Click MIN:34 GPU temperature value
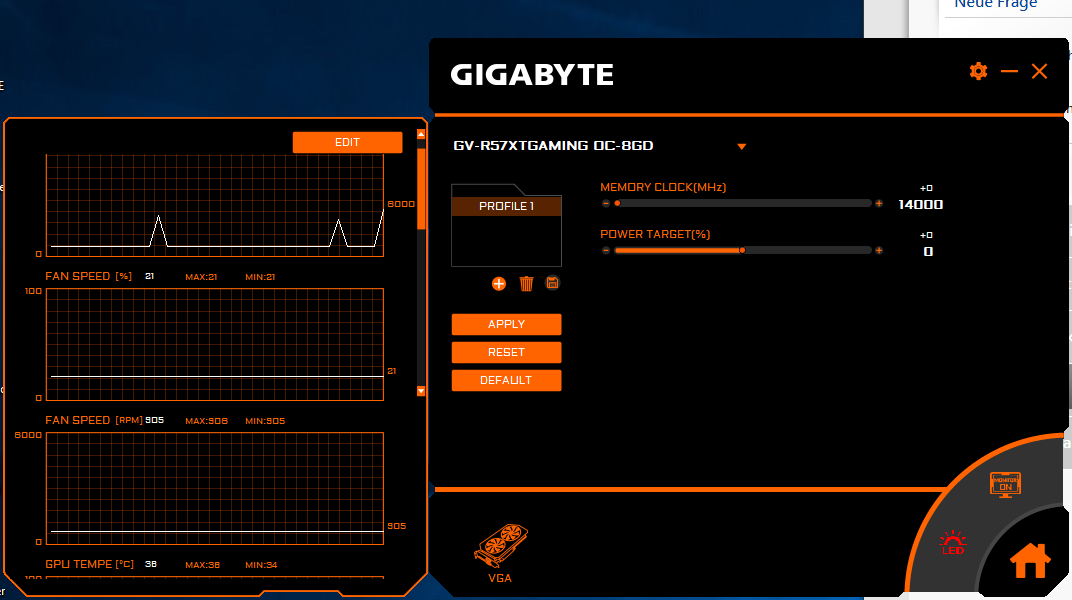Screen dimensions: 1072x600 tap(261, 565)
